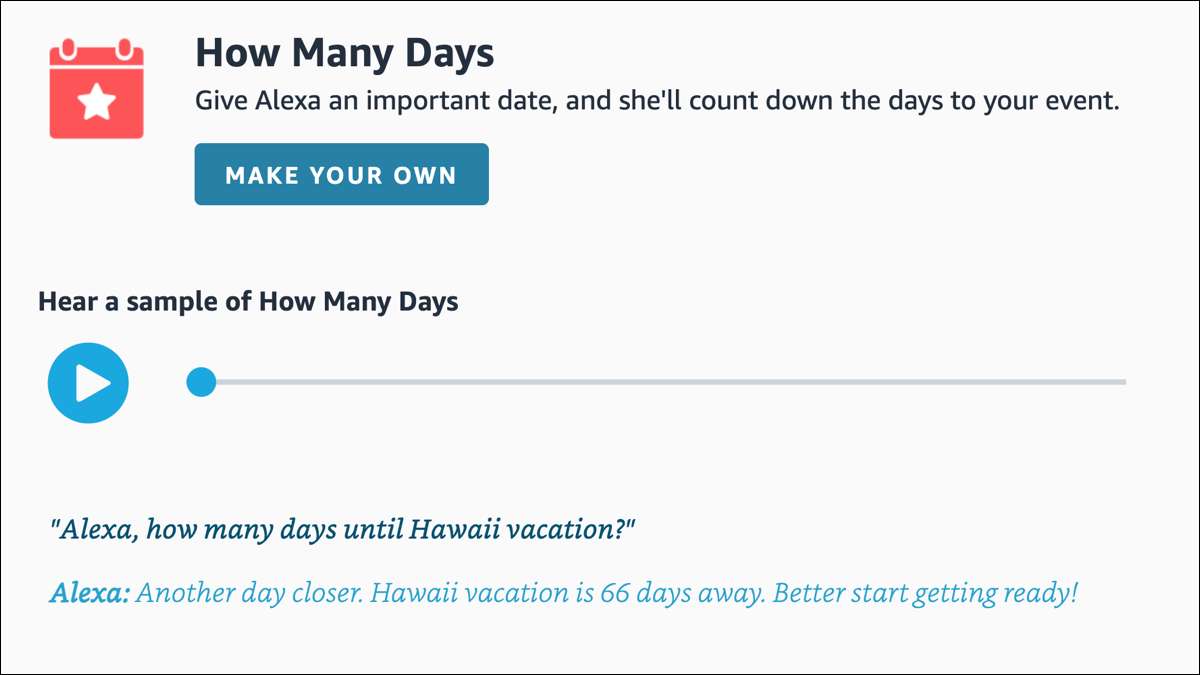Click the white star inside the calendar icon
Screen dimensions: 1200x675
pyautogui.click(x=97, y=102)
